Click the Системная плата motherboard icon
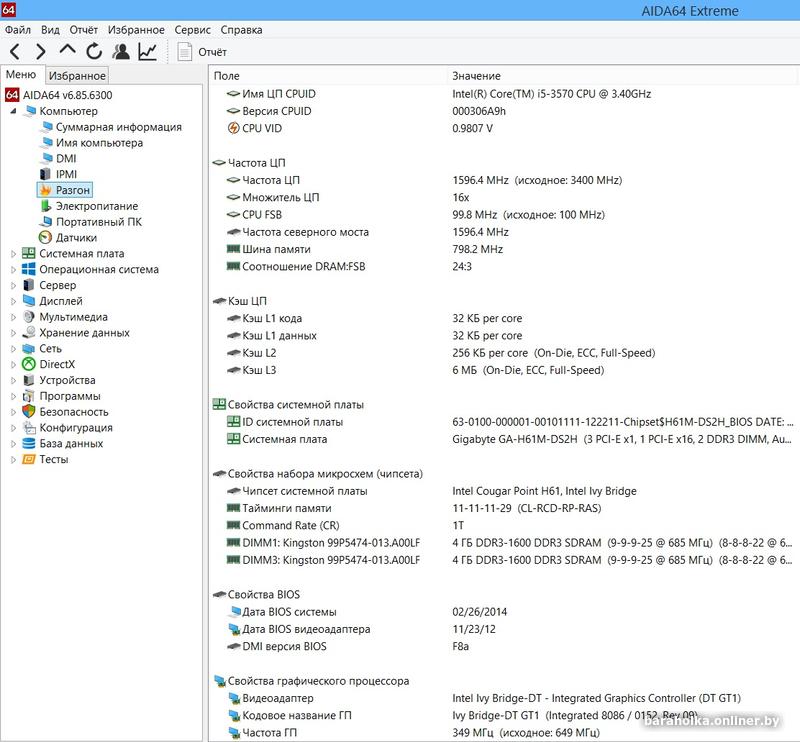The image size is (800, 742). click(x=29, y=253)
